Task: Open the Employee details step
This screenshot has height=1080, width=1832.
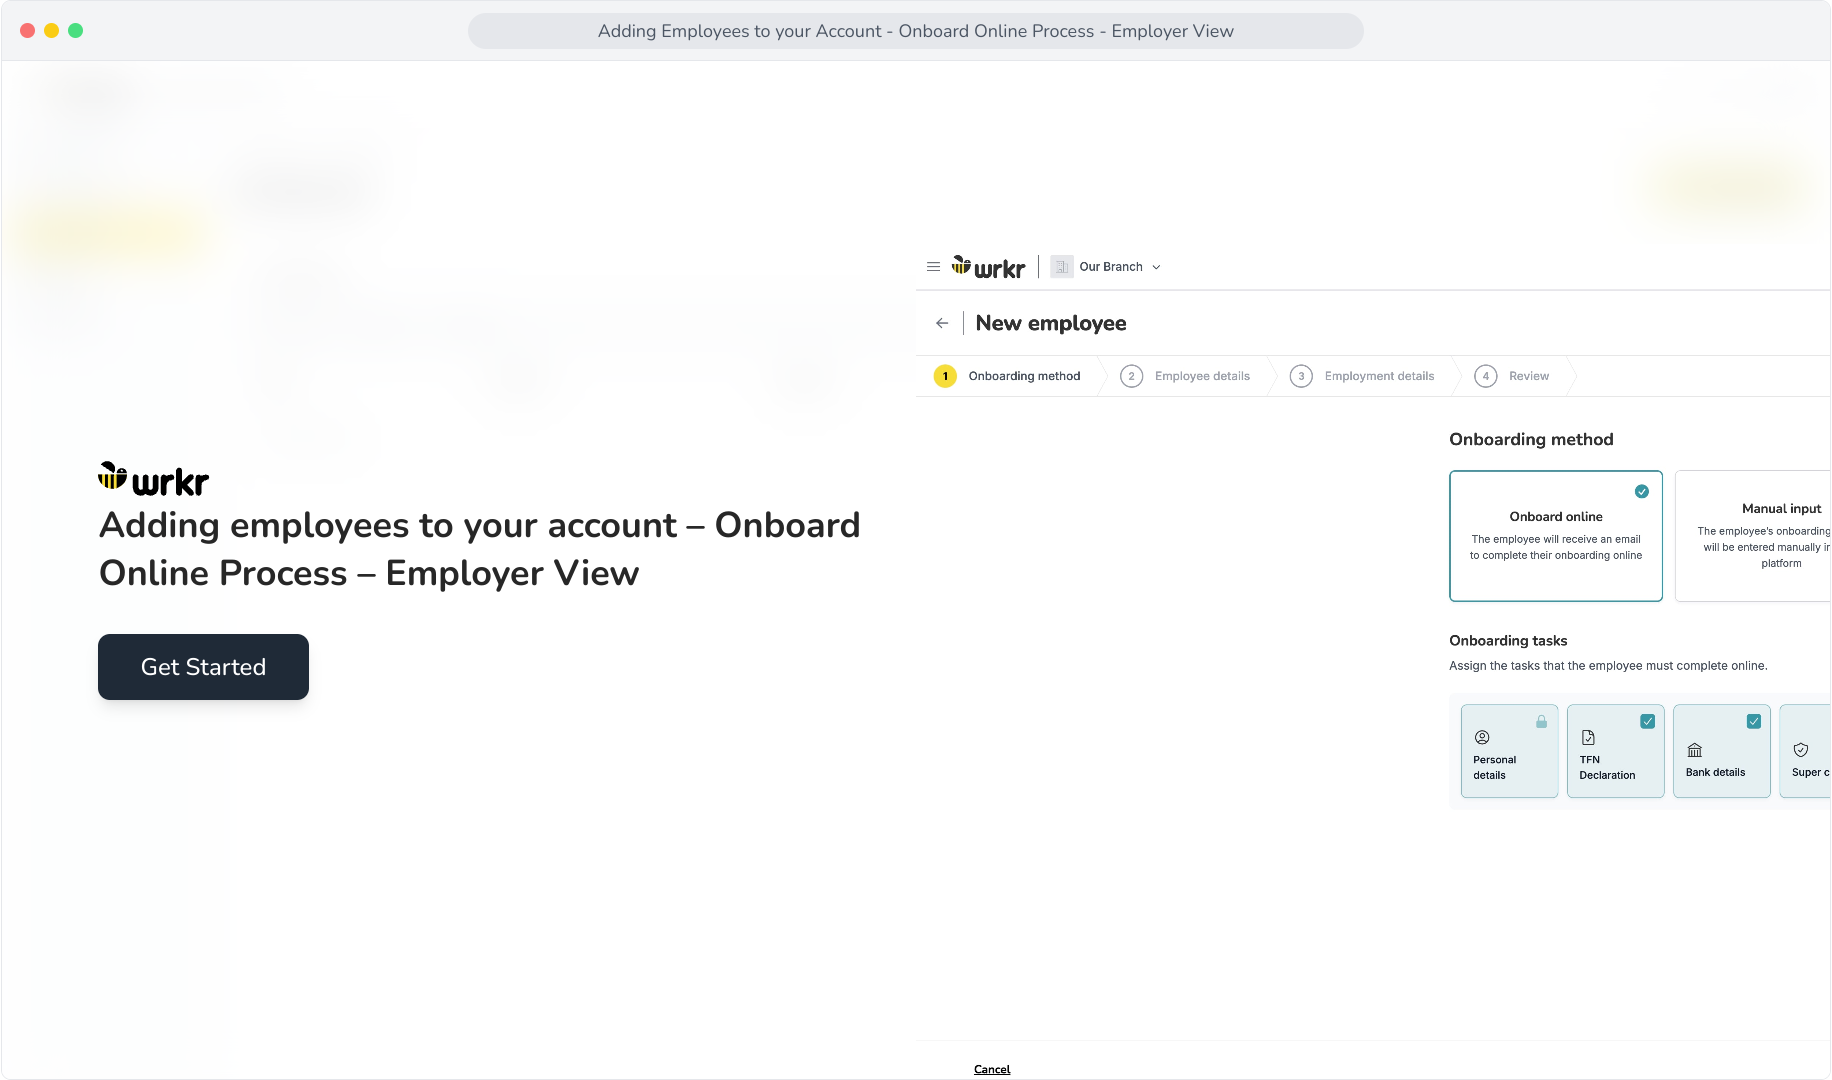Action: (1186, 376)
